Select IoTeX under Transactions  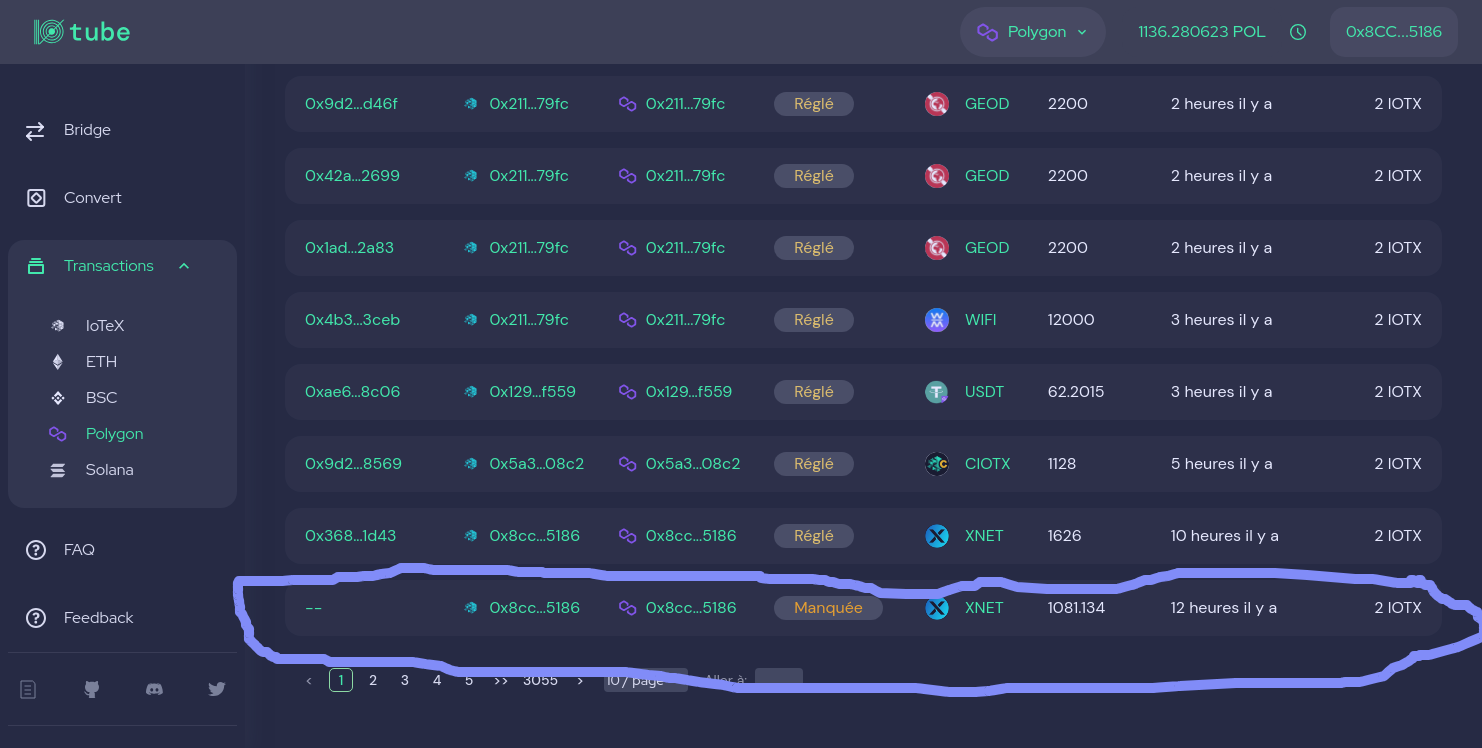pos(104,326)
